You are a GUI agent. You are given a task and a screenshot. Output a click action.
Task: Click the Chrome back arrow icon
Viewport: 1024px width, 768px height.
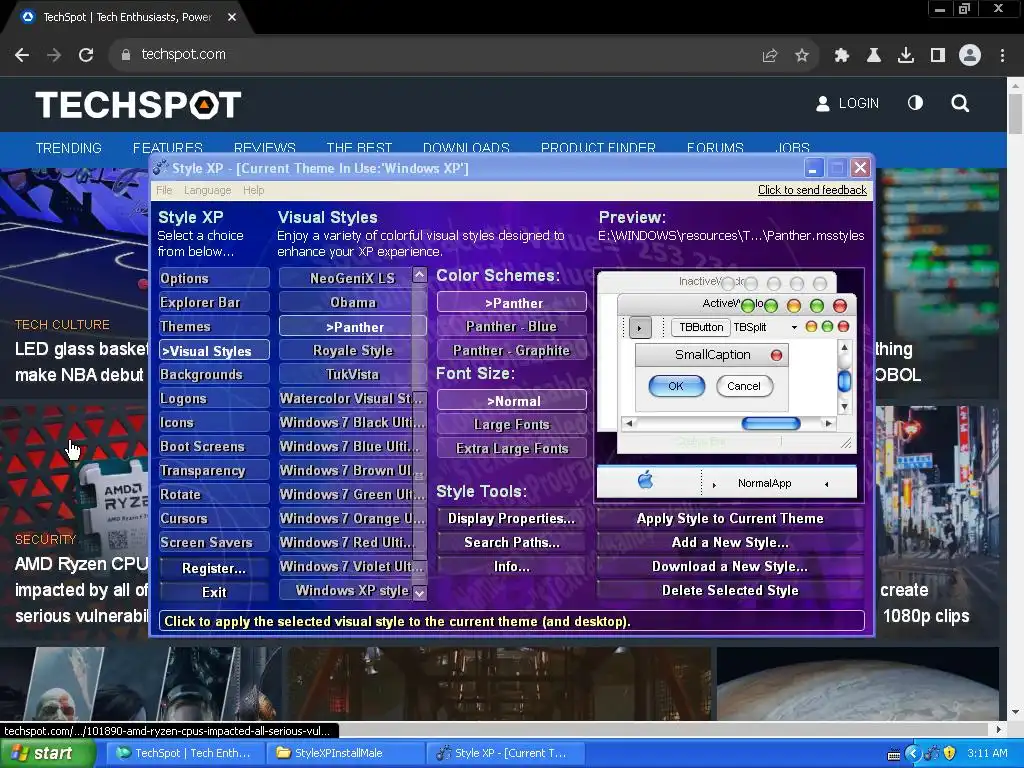pos(22,56)
